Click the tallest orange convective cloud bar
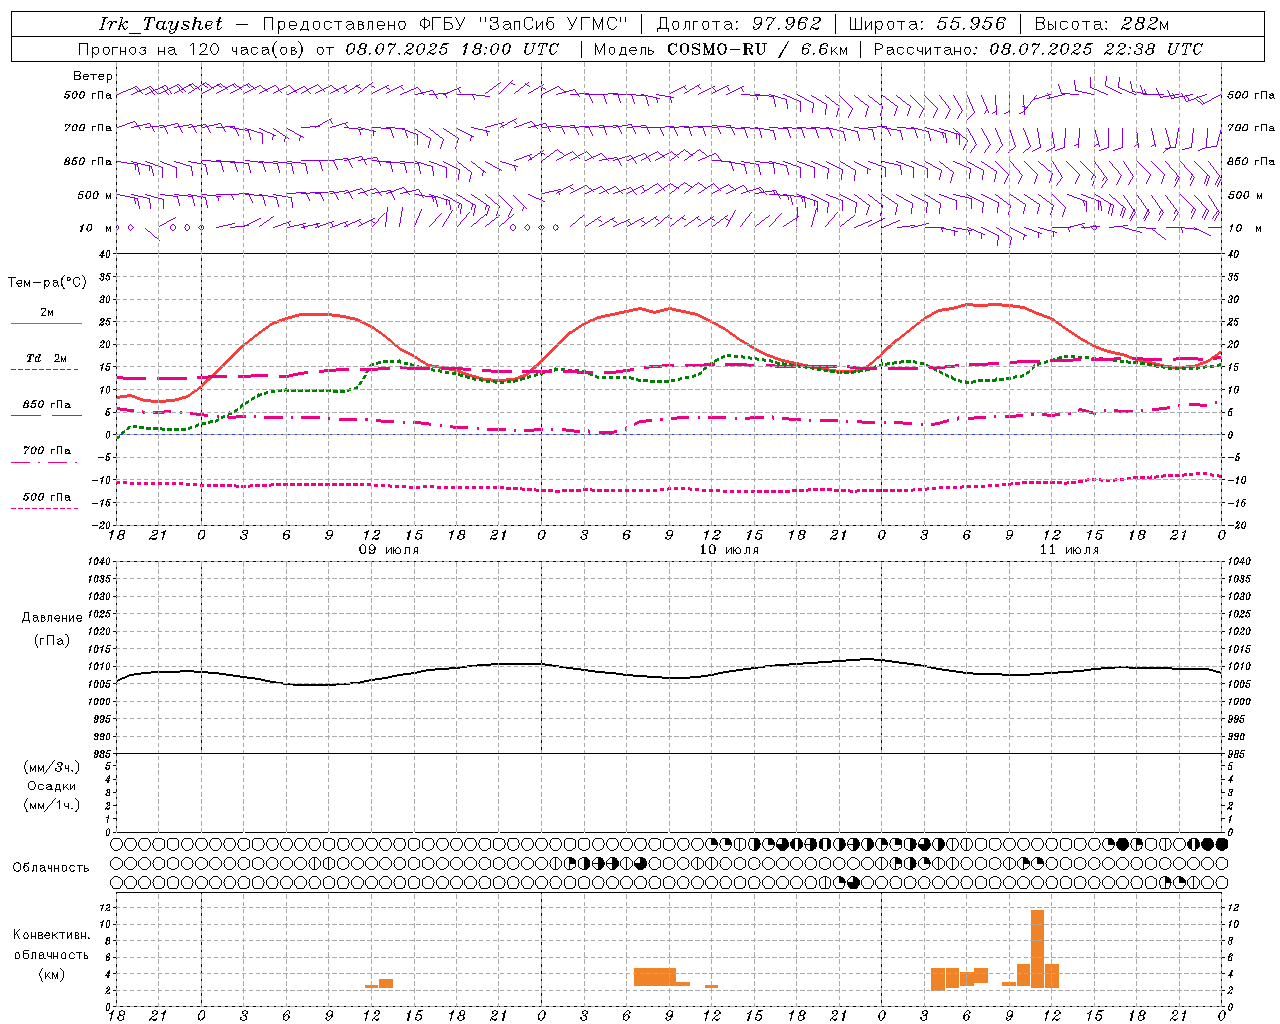 click(1037, 948)
